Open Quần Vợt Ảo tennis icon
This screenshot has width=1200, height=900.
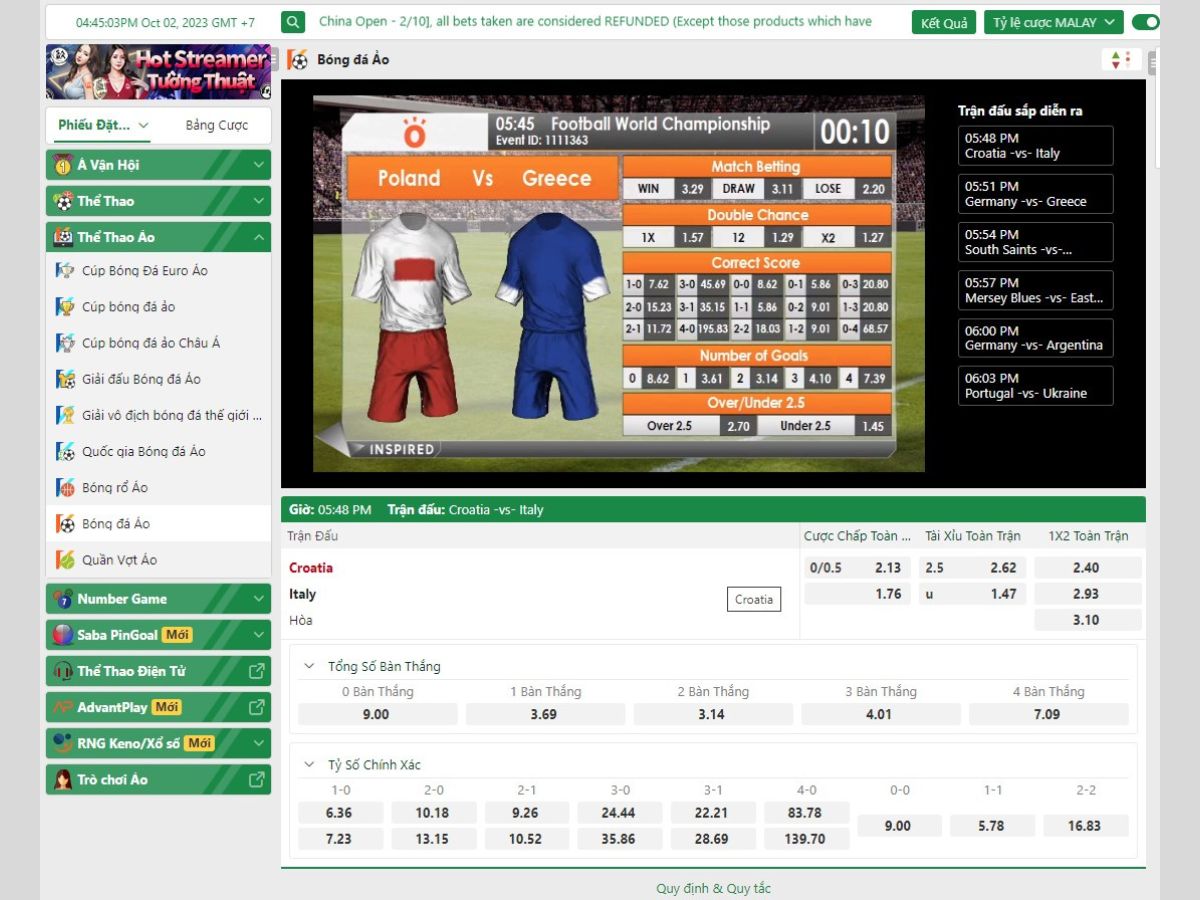click(x=65, y=560)
